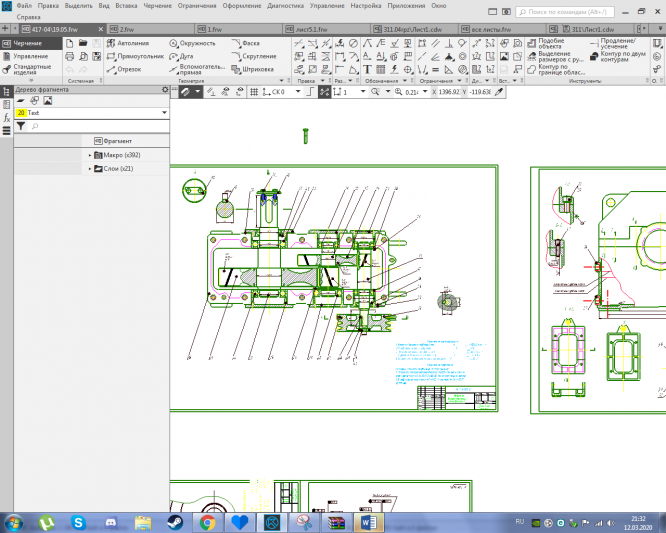
Task: Click Контур по двум контурам button
Action: 618,57
